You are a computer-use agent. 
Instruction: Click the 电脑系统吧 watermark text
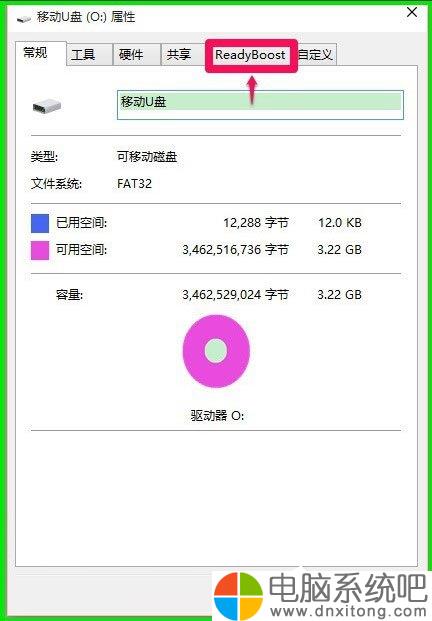348,588
